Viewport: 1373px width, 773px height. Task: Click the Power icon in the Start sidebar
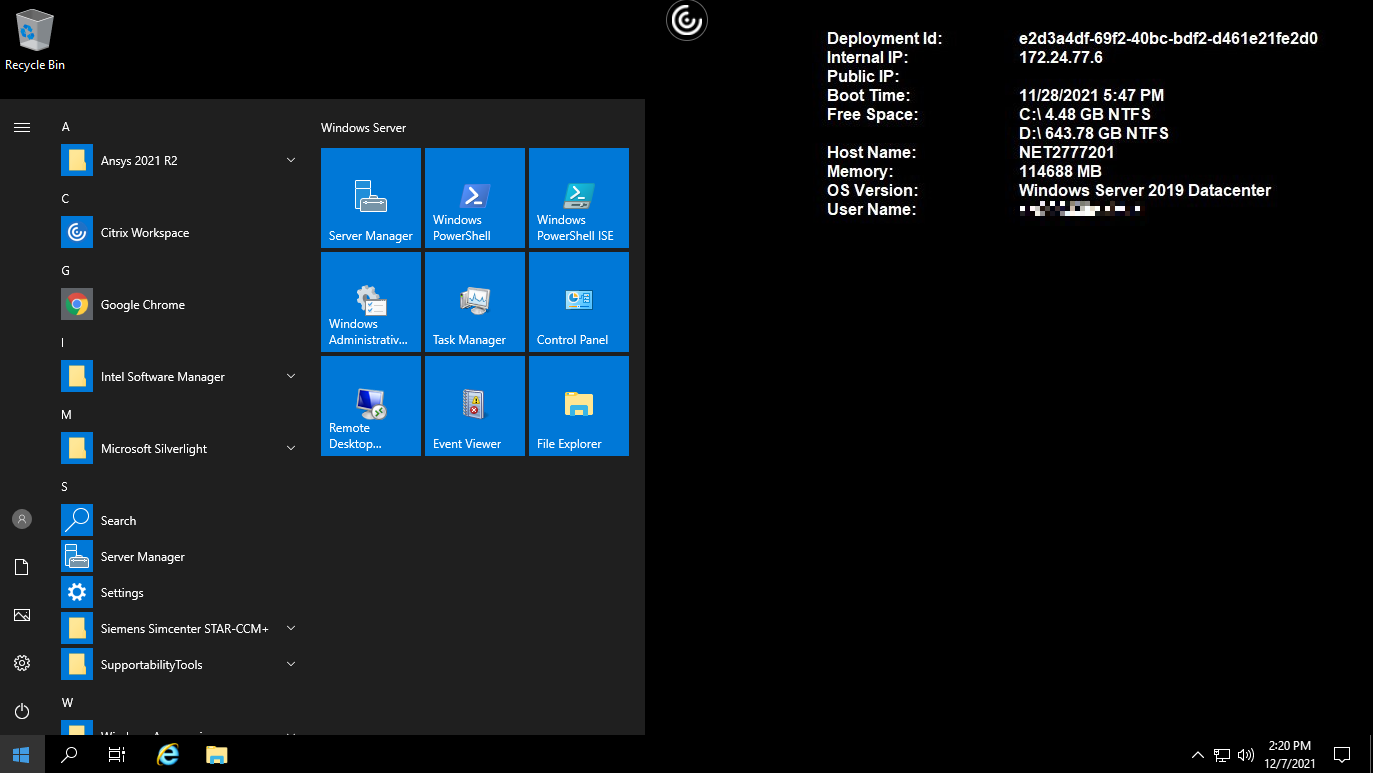(22, 711)
